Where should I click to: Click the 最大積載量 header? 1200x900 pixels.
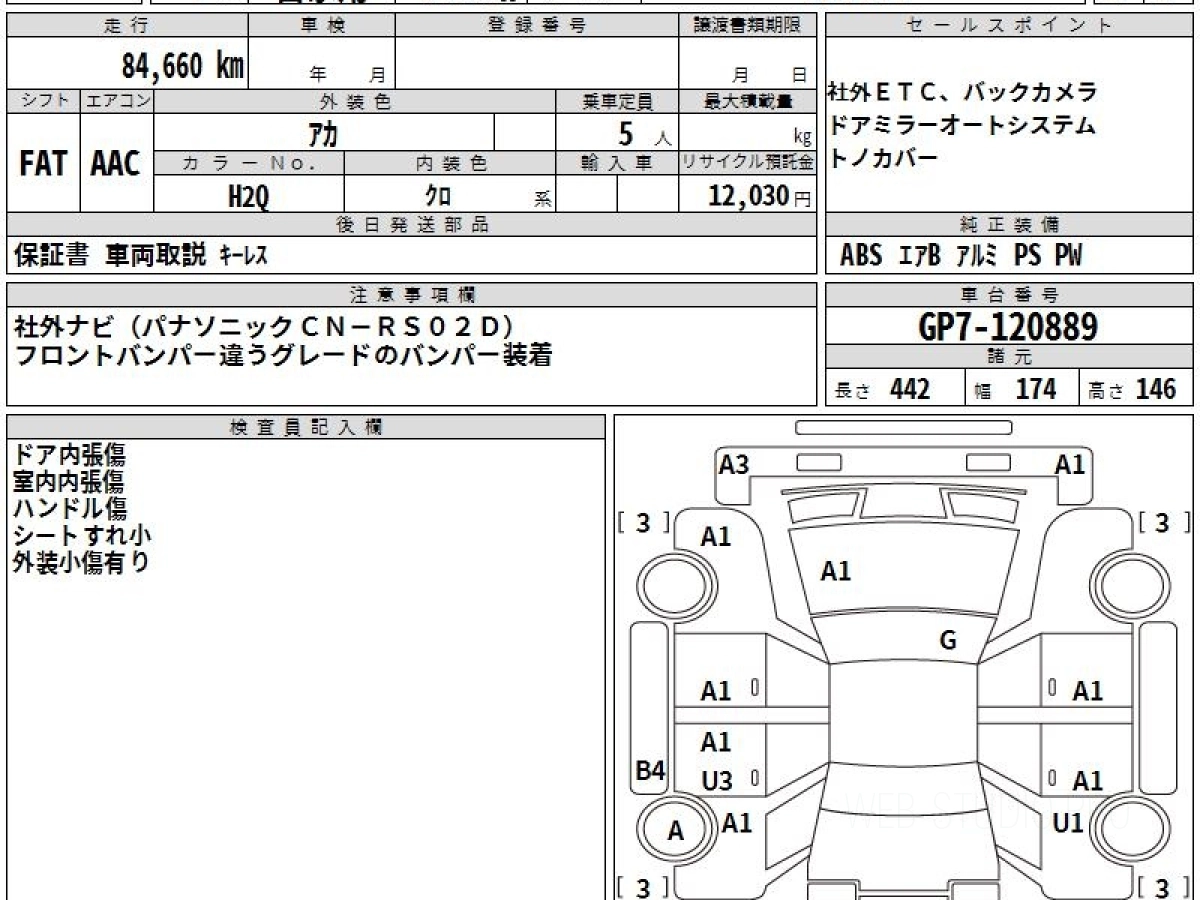pos(748,101)
